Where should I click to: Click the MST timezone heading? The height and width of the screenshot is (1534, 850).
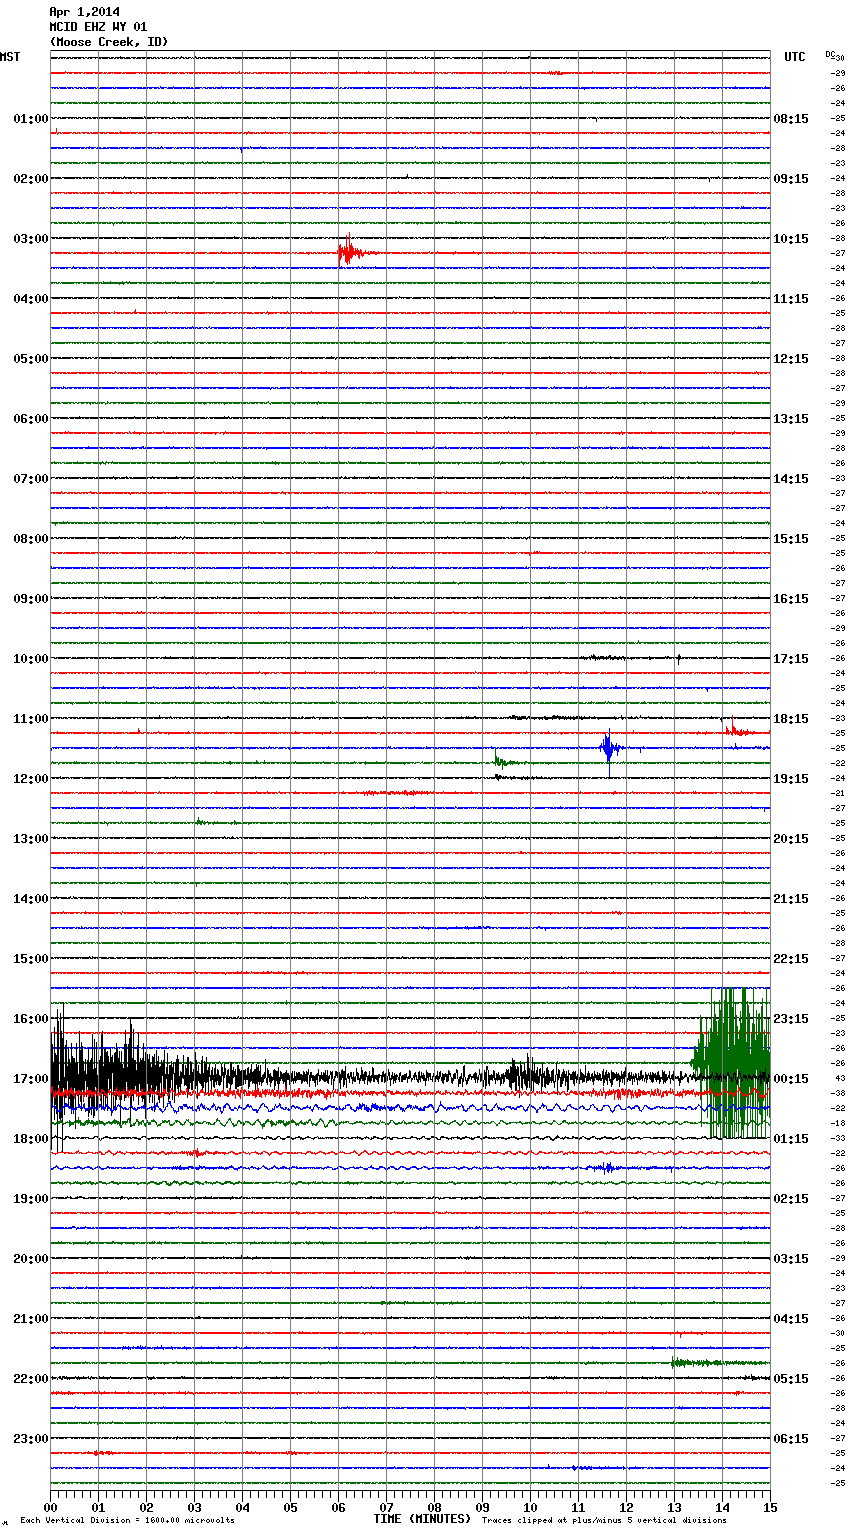click(10, 57)
